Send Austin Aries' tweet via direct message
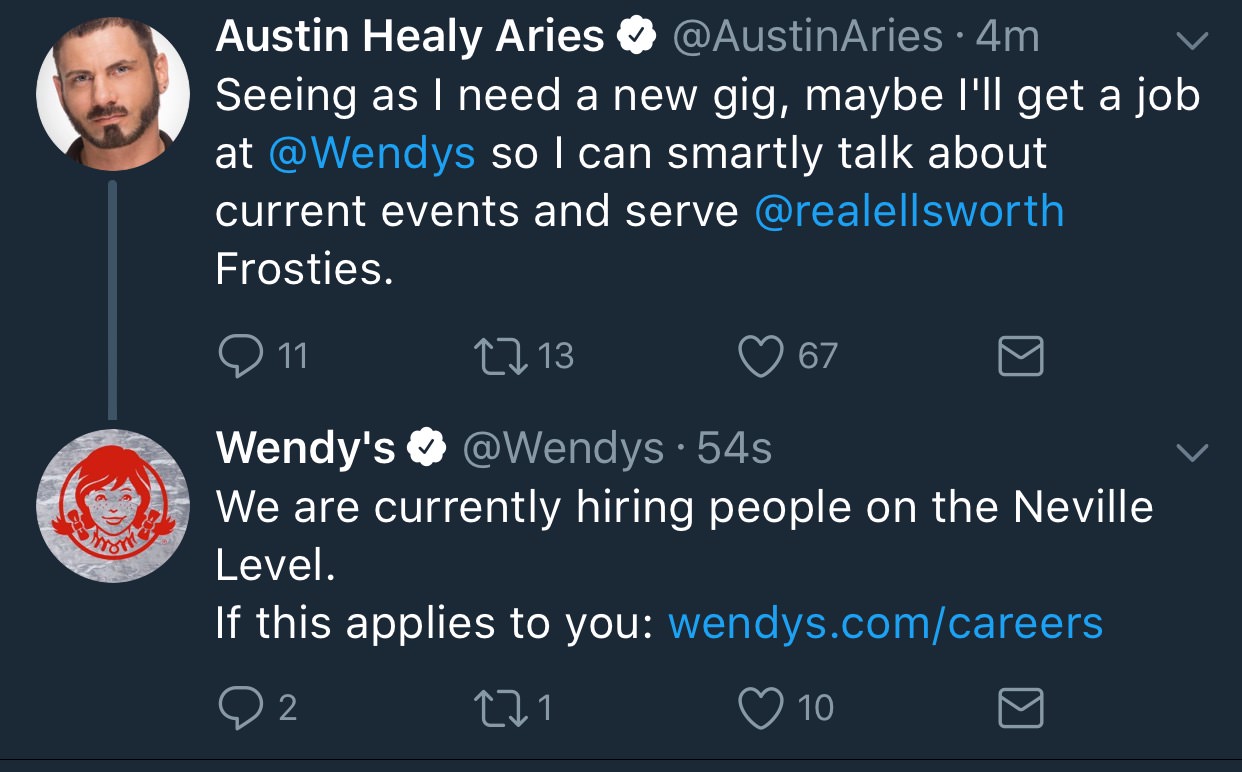The image size is (1242, 772). 1021,357
